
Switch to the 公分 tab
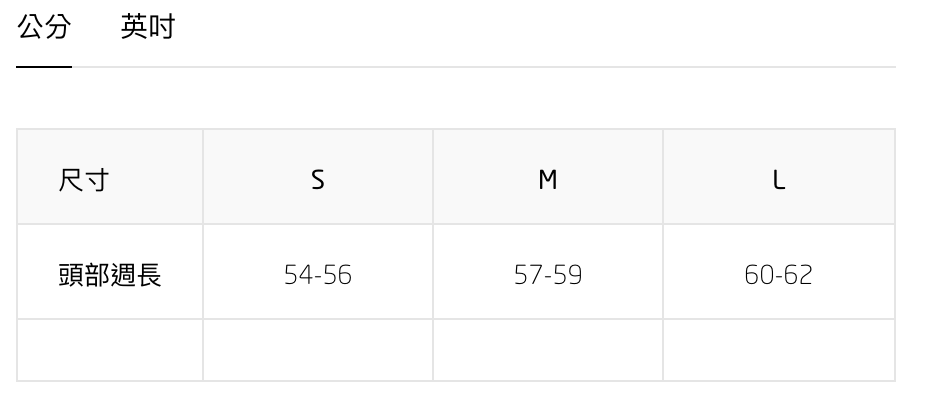click(x=44, y=28)
